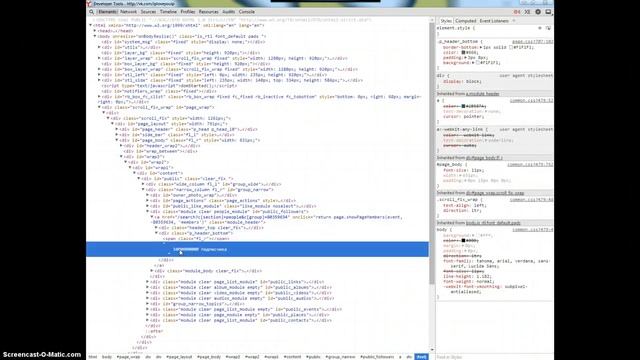Select body in the breadcrumb bar

coord(107,357)
